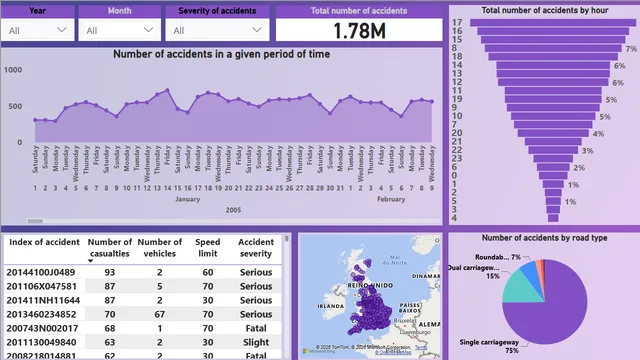Click the 67 vehicles cell
Viewport: 640px width, 360px height.
pyautogui.click(x=160, y=314)
